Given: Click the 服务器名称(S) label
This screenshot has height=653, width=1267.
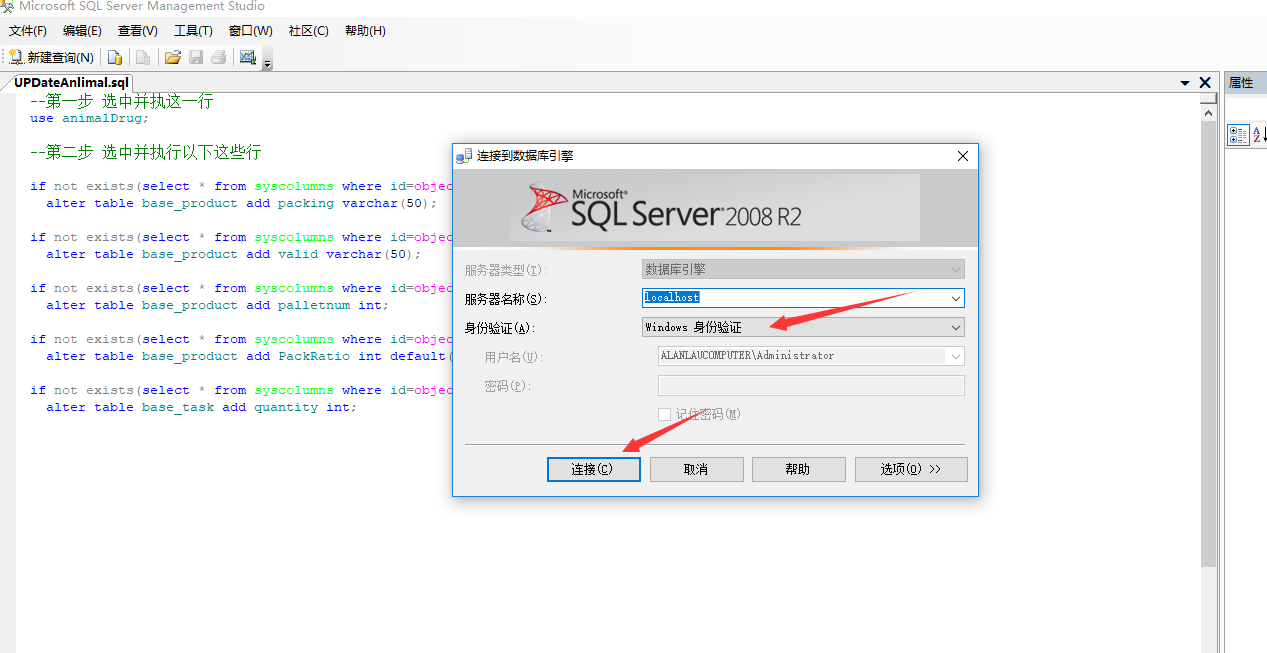Looking at the screenshot, I should 506,299.
